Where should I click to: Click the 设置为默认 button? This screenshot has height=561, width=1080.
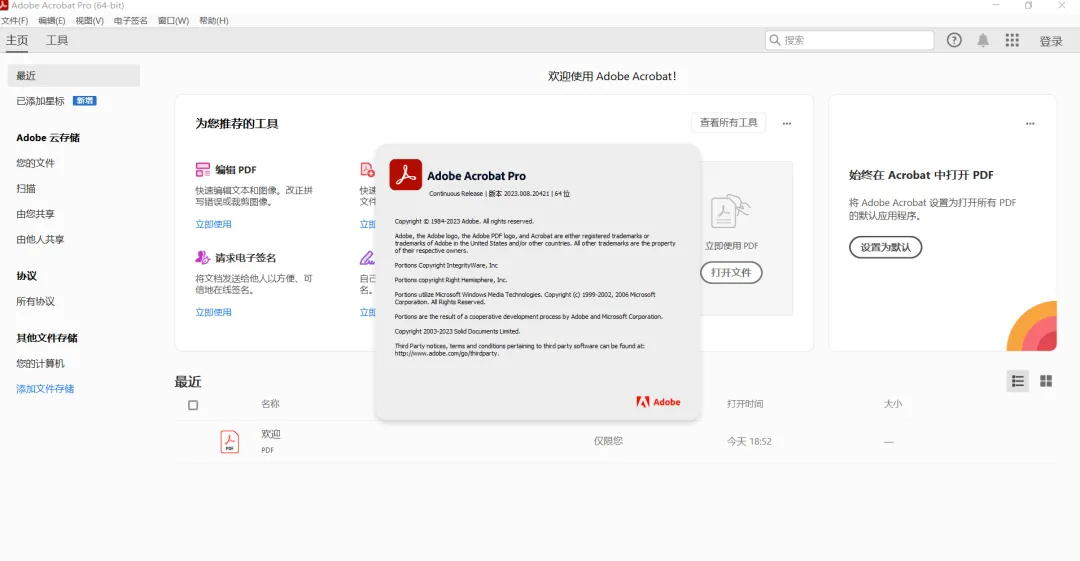click(886, 247)
